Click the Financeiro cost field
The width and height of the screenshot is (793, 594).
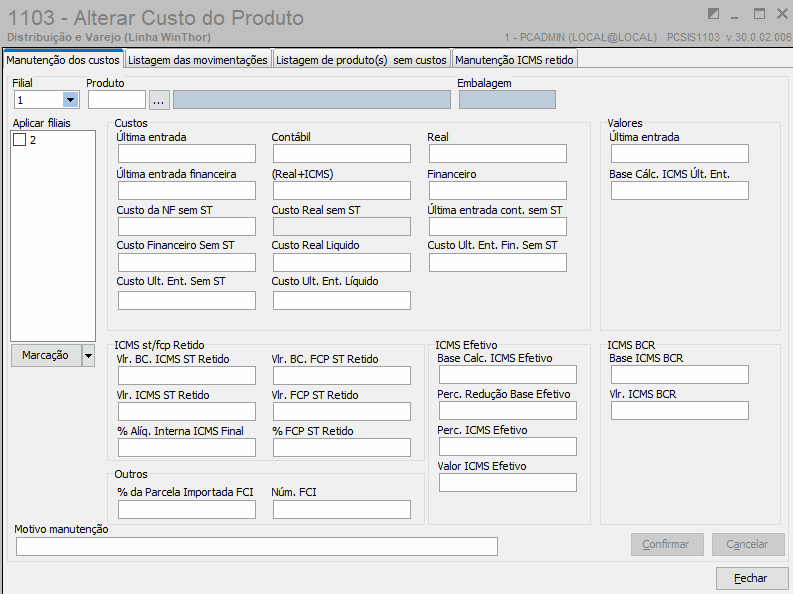pyautogui.click(x=498, y=191)
